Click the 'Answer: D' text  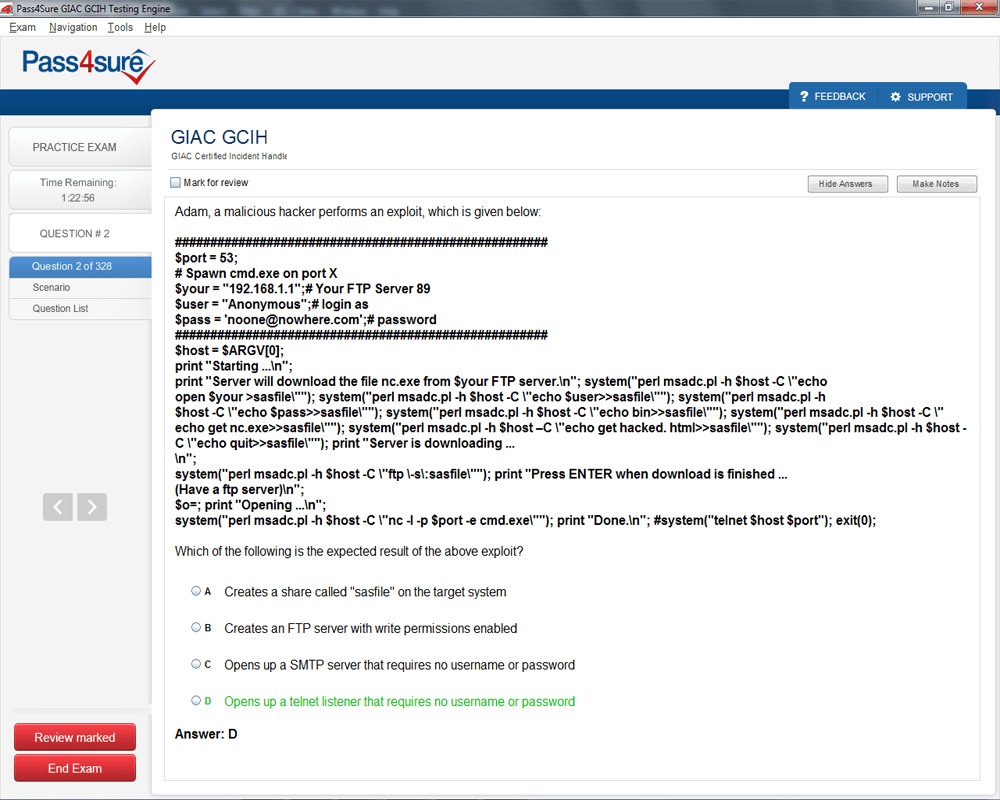pyautogui.click(x=206, y=734)
